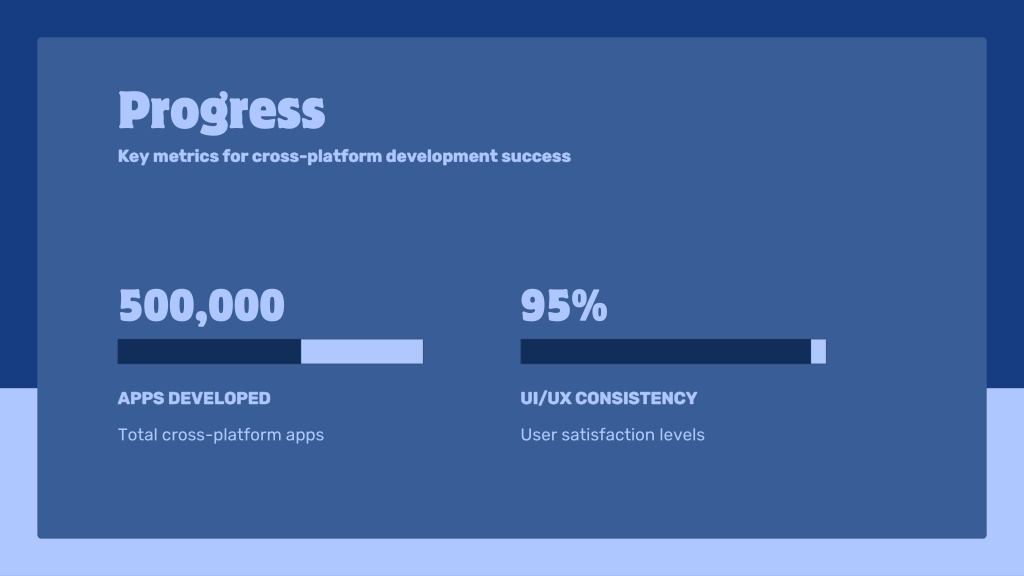Click empty card area right of UI/UX bar
The image size is (1024, 576).
coord(905,352)
